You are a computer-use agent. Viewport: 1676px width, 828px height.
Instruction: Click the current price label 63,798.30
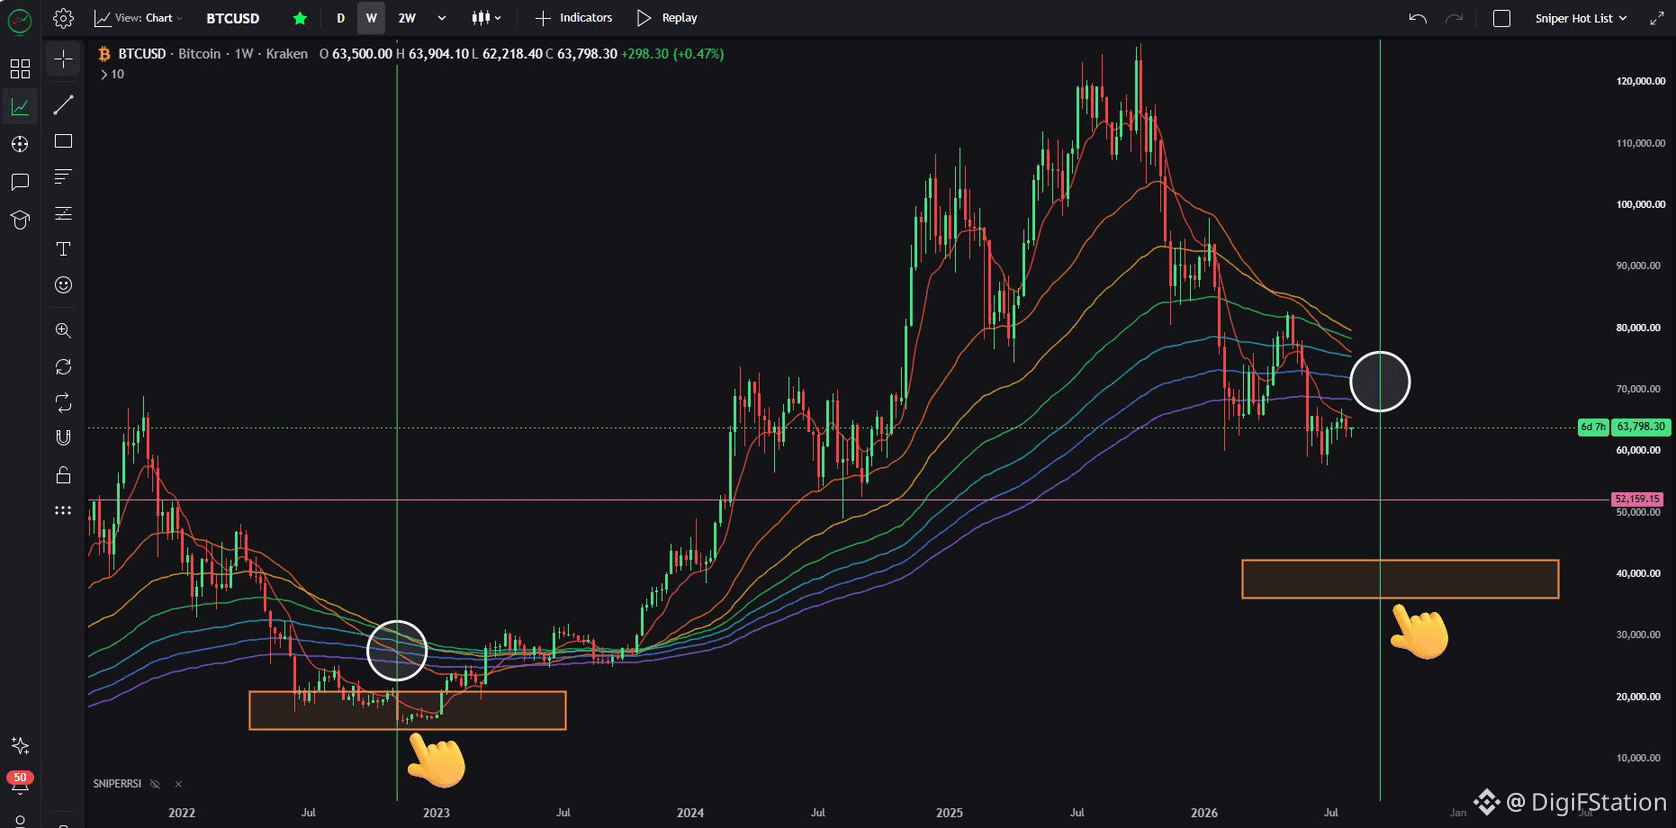click(x=1641, y=427)
